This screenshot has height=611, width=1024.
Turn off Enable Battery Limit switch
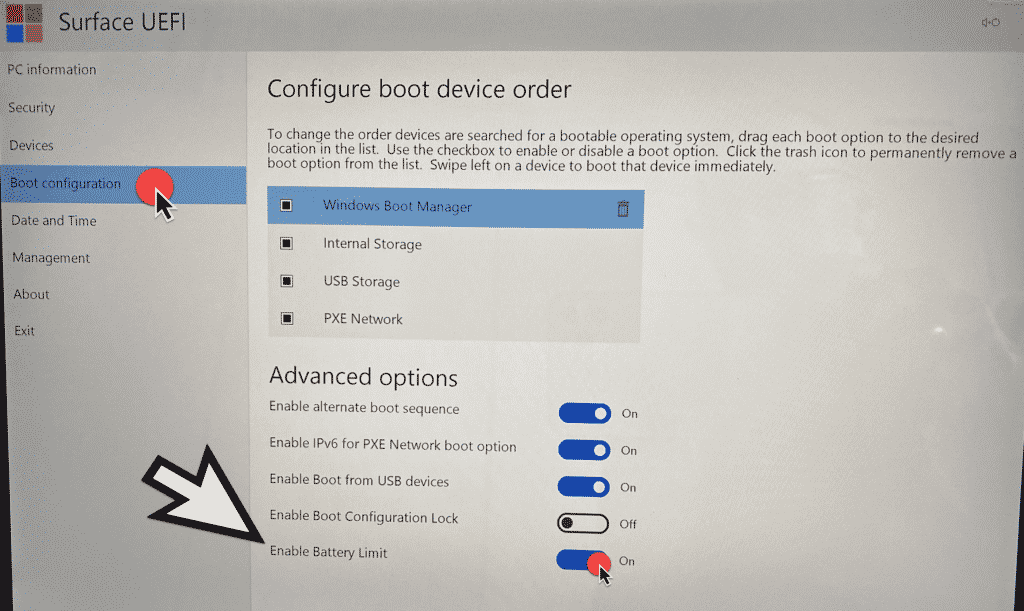click(583, 560)
